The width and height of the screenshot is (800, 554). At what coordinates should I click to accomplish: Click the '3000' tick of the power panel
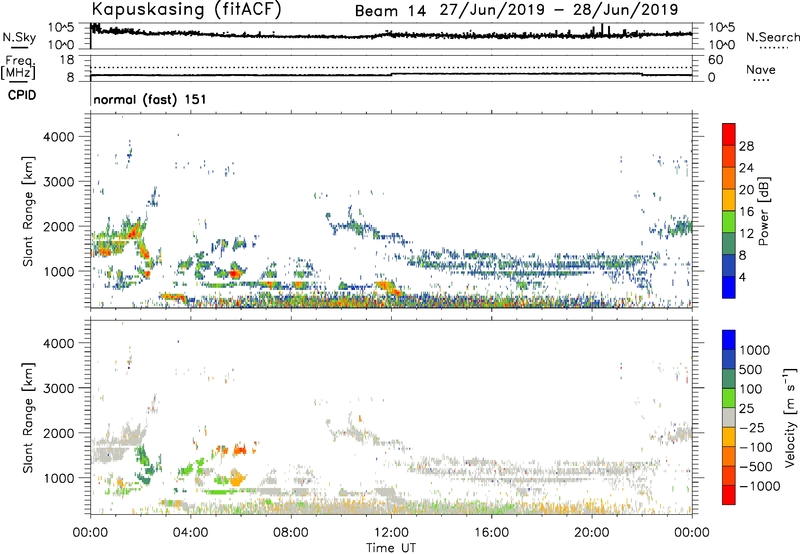point(58,182)
